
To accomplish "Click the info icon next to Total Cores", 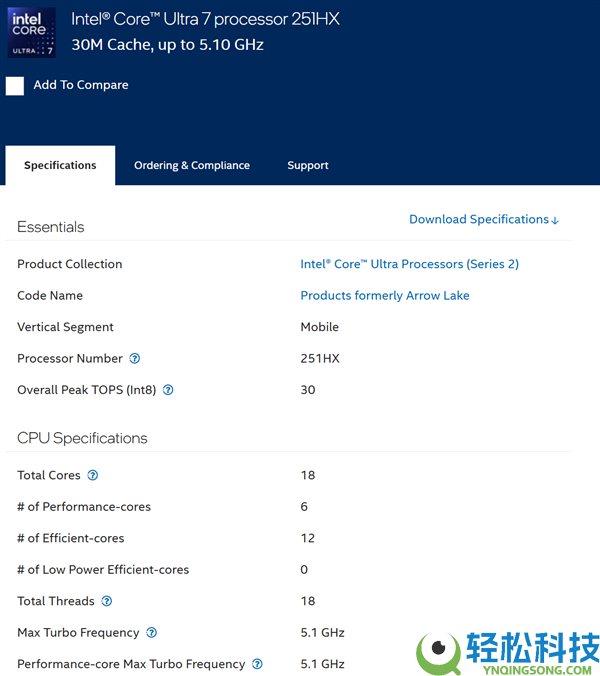I will pyautogui.click(x=93, y=476).
